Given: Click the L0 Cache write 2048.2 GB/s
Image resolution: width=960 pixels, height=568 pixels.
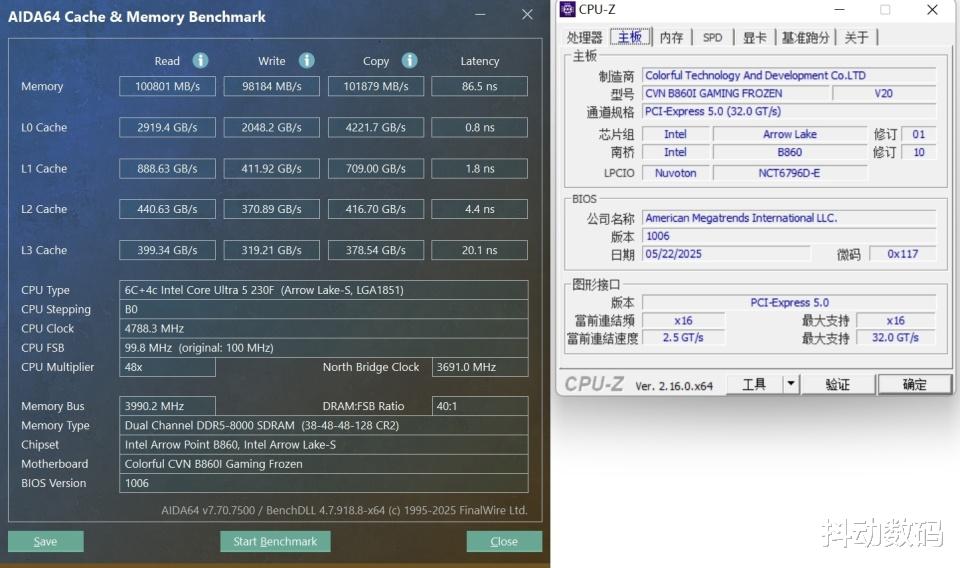Looking at the screenshot, I should coord(271,127).
